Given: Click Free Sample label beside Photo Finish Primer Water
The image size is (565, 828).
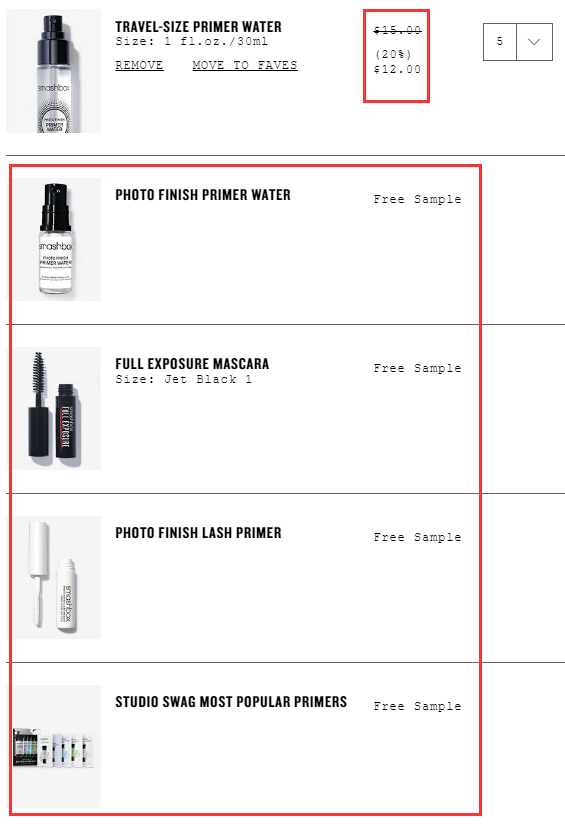Looking at the screenshot, I should (417, 199).
